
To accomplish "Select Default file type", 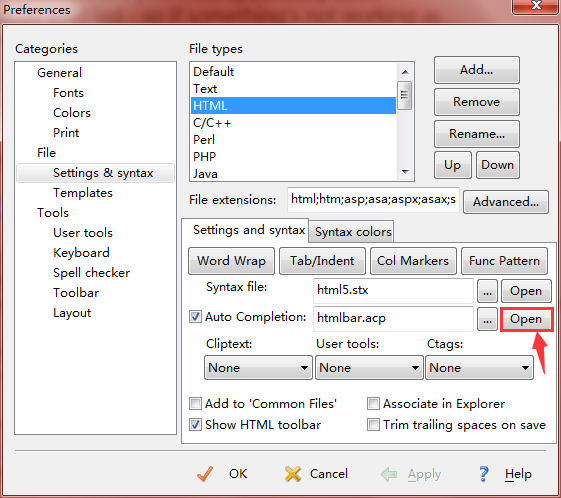I will (x=293, y=72).
